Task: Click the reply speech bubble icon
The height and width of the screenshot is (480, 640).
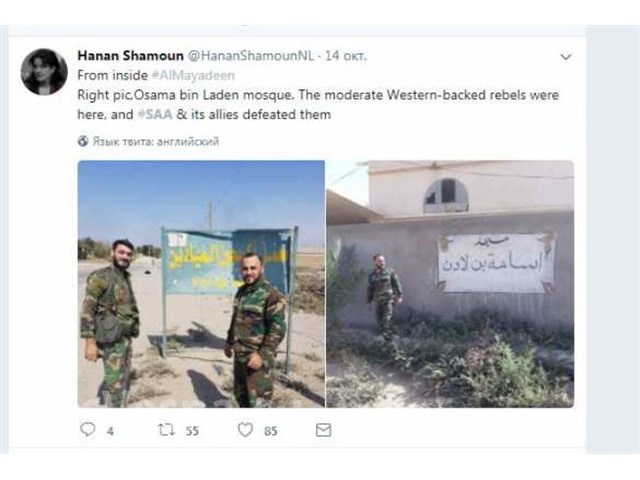Action: click(x=88, y=430)
